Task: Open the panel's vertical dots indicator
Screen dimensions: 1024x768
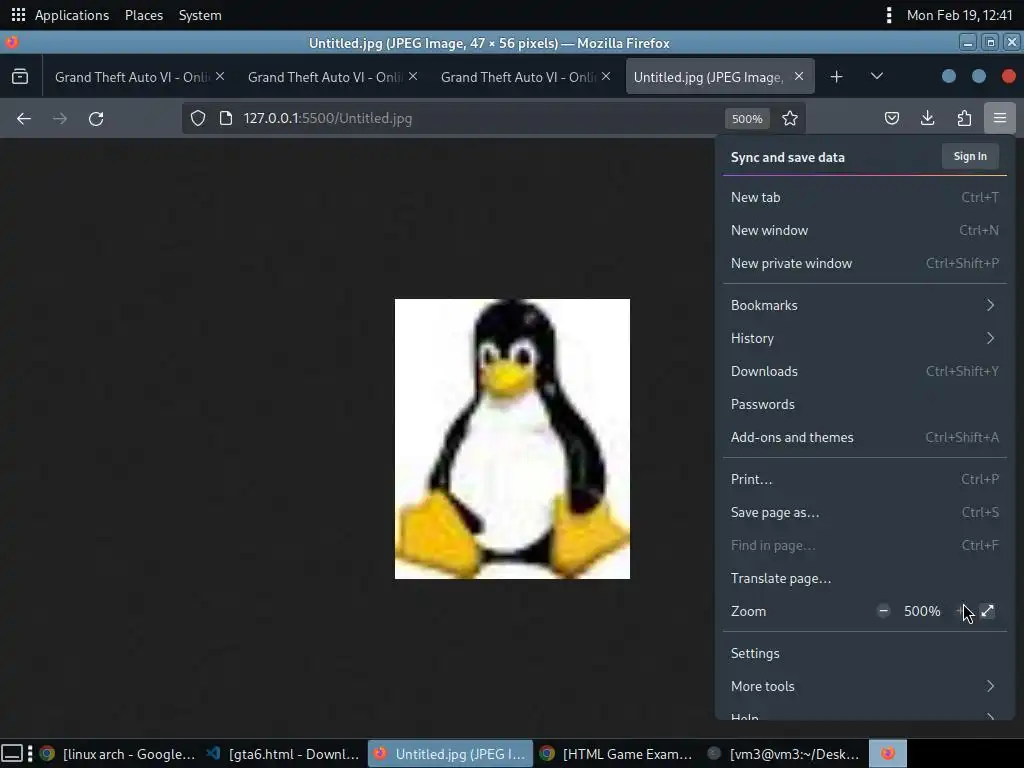Action: click(889, 15)
